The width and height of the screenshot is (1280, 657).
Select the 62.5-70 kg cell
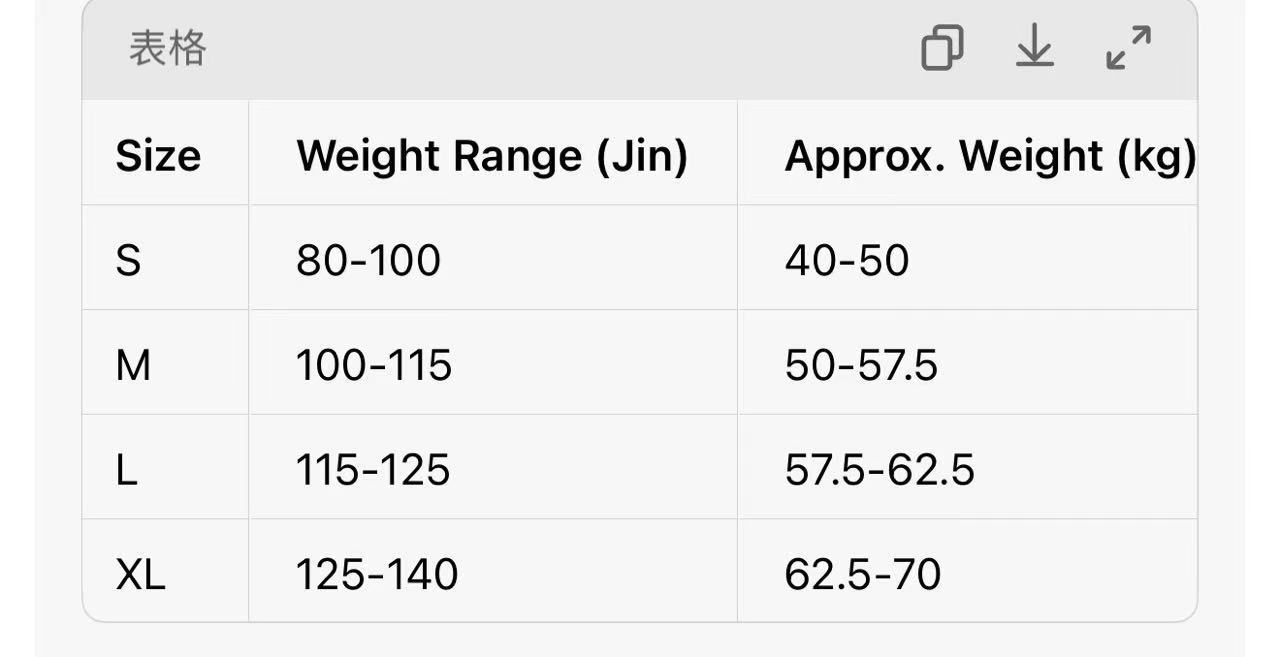tap(863, 574)
